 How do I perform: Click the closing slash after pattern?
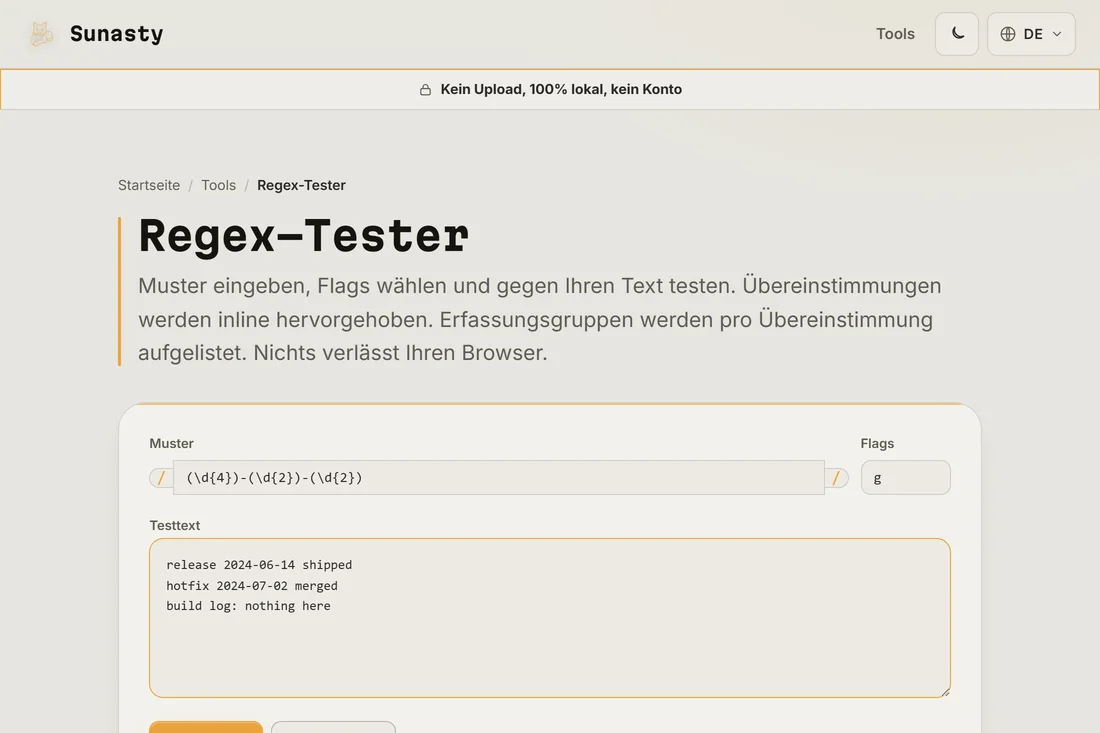coord(836,478)
